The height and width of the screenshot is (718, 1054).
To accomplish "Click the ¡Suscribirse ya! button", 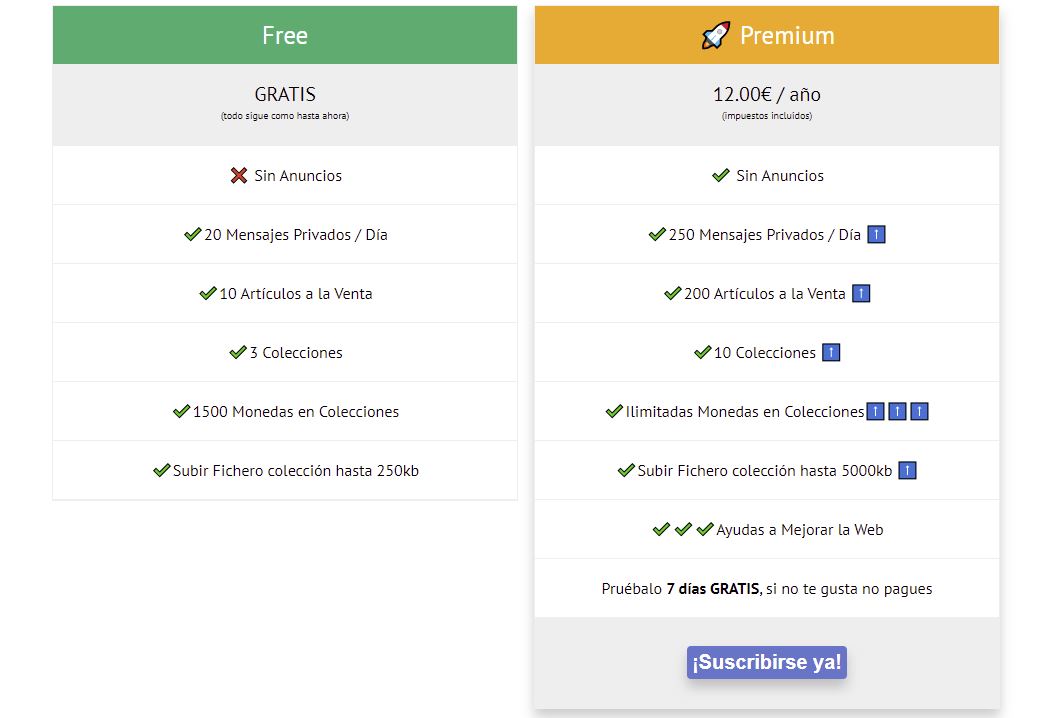I will pyautogui.click(x=766, y=662).
